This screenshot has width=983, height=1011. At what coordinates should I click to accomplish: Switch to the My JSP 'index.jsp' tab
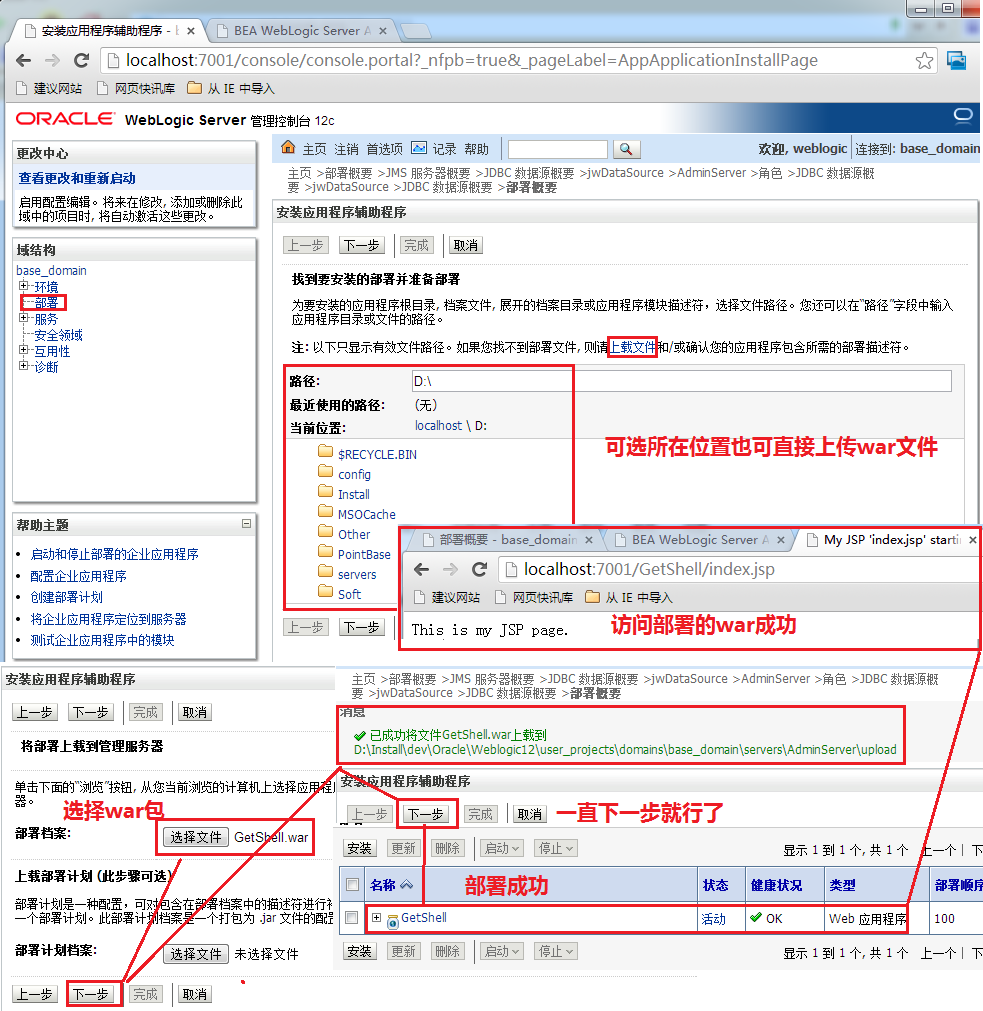891,540
